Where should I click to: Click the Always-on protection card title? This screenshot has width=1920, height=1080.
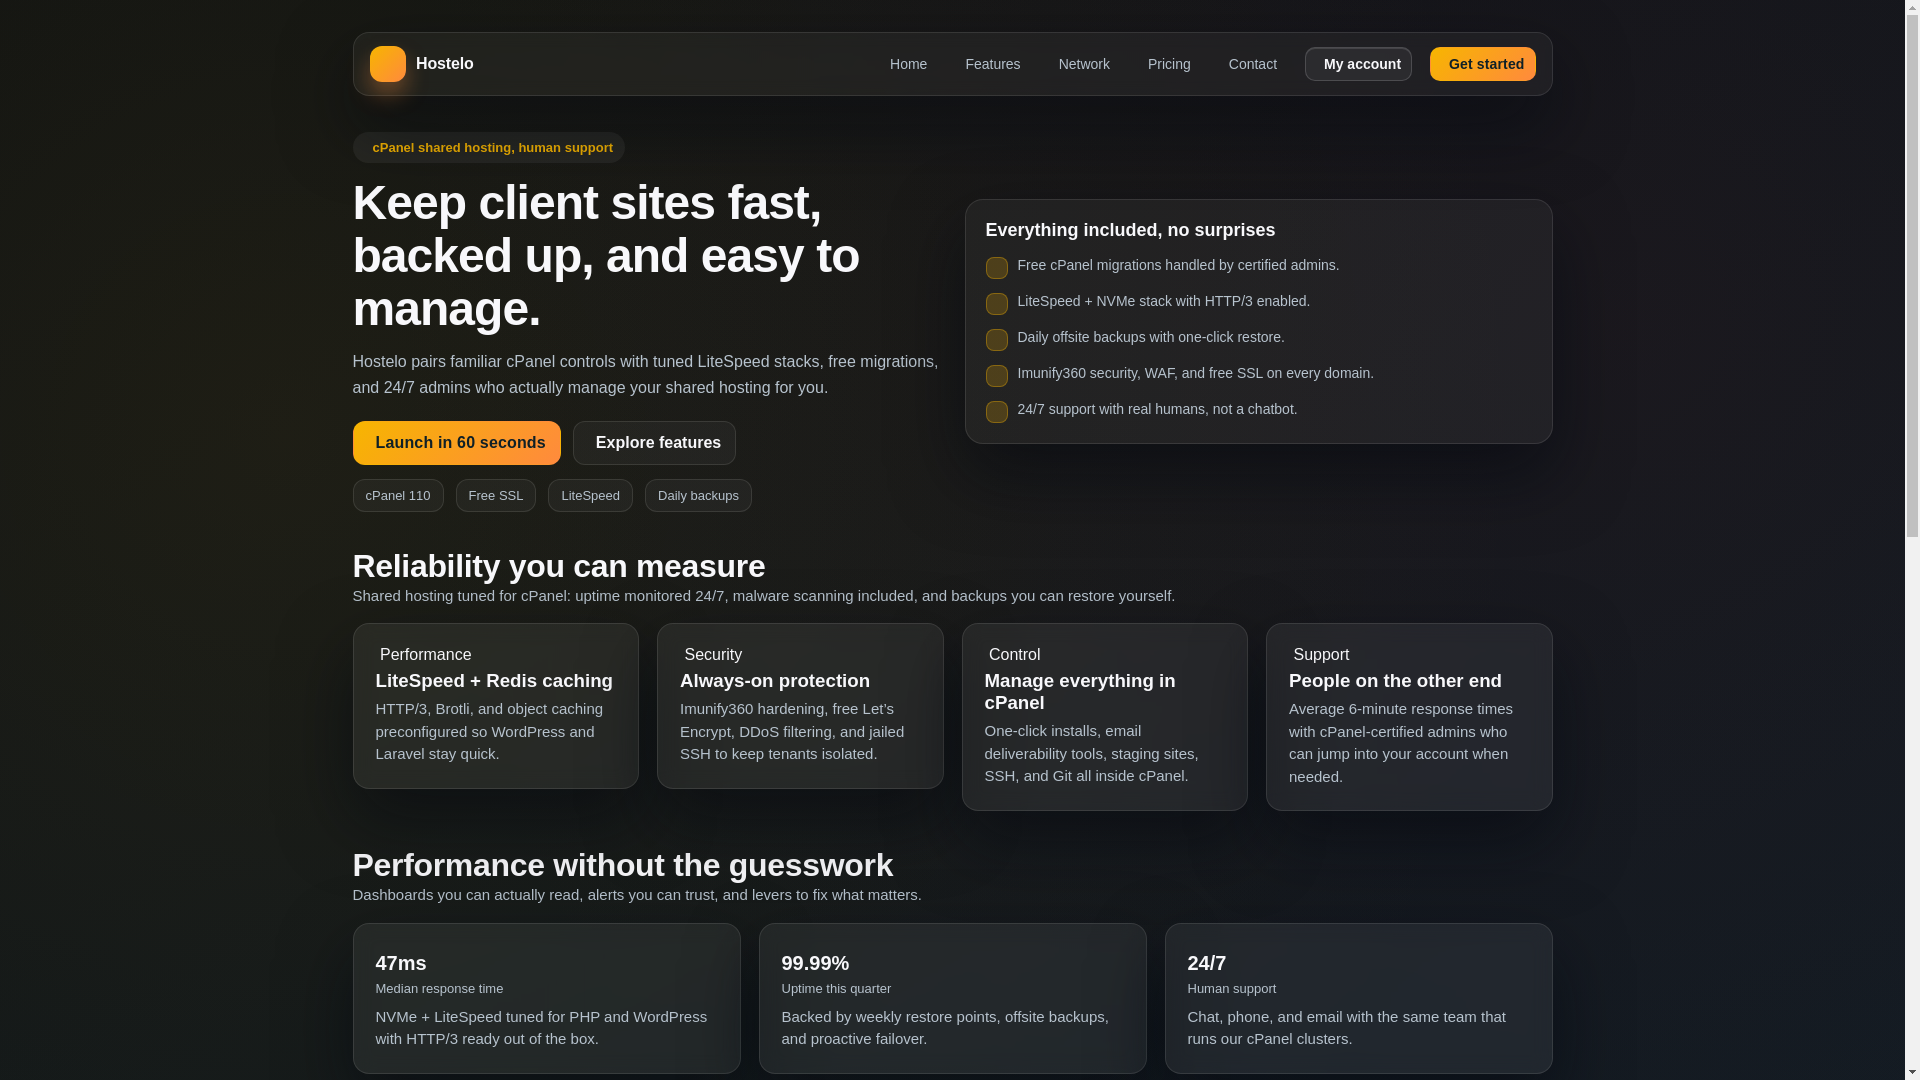pos(775,681)
